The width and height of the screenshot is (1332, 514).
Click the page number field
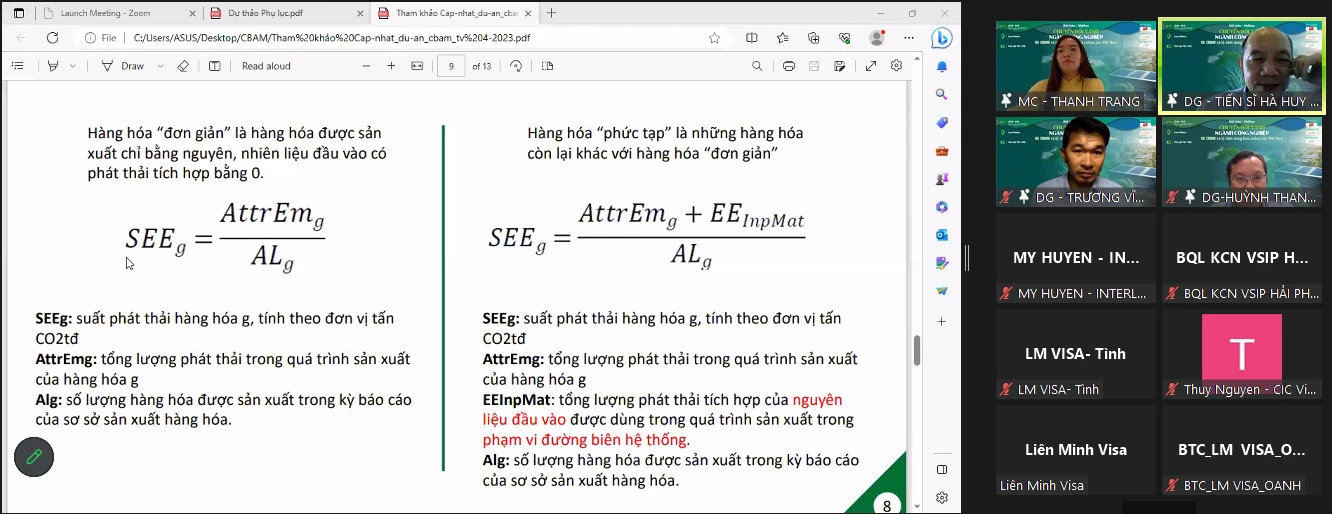click(x=452, y=66)
